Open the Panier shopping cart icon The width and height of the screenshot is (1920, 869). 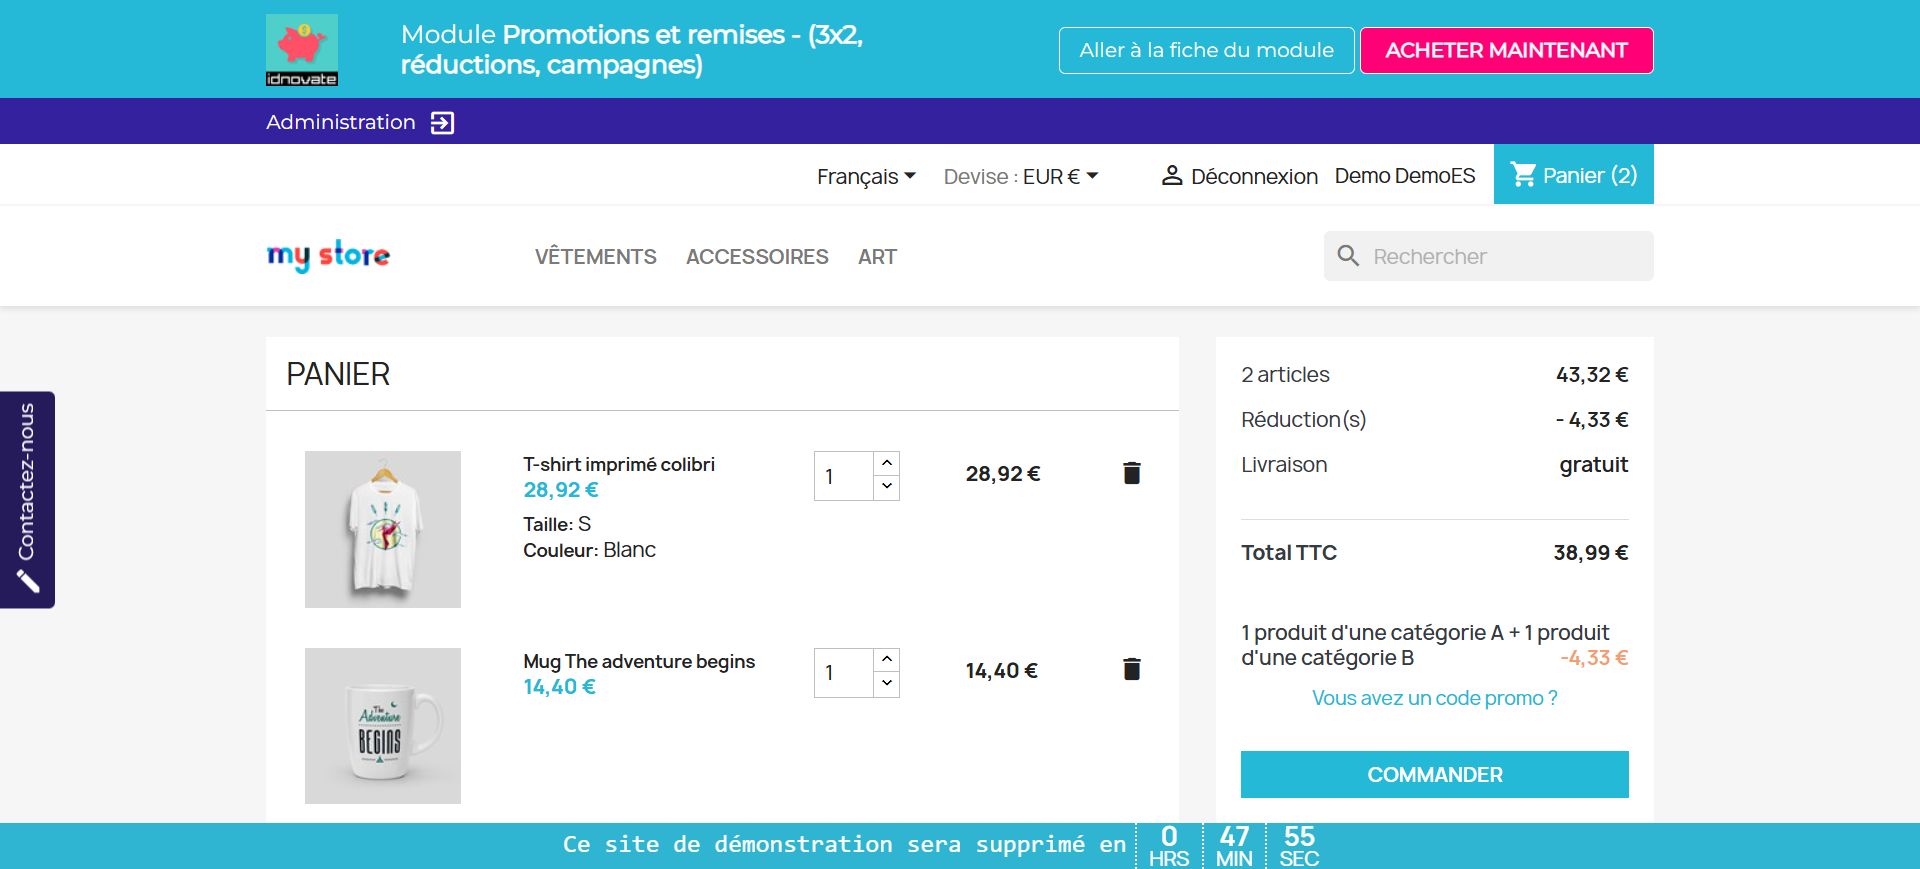pos(1523,175)
